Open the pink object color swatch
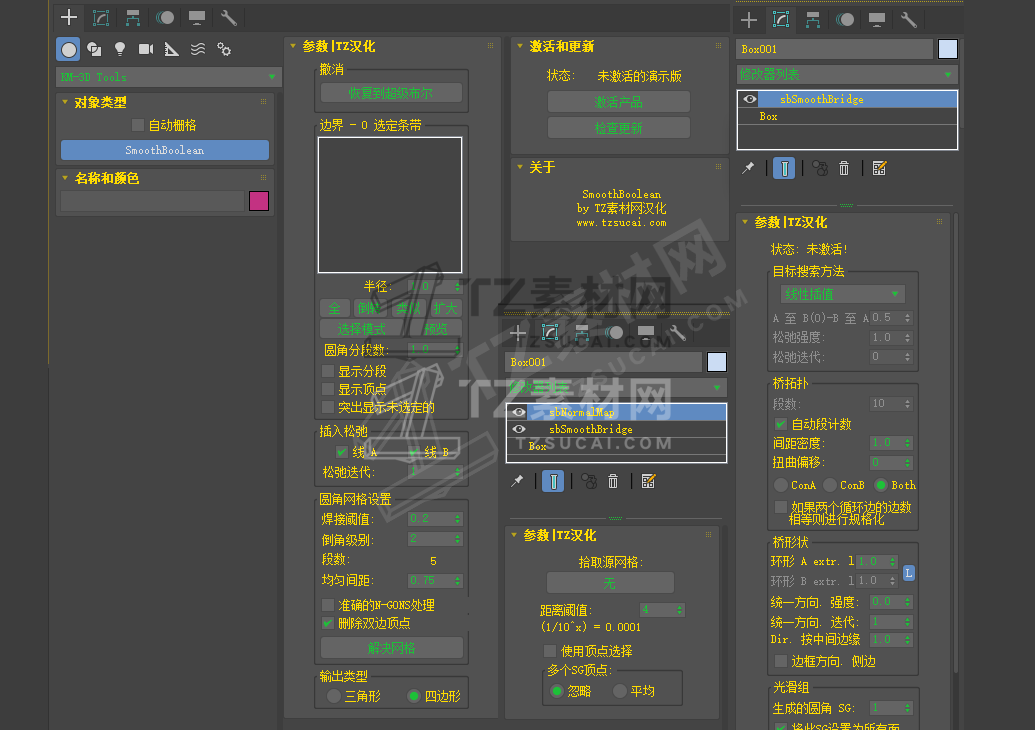The width and height of the screenshot is (1035, 730). coord(259,201)
